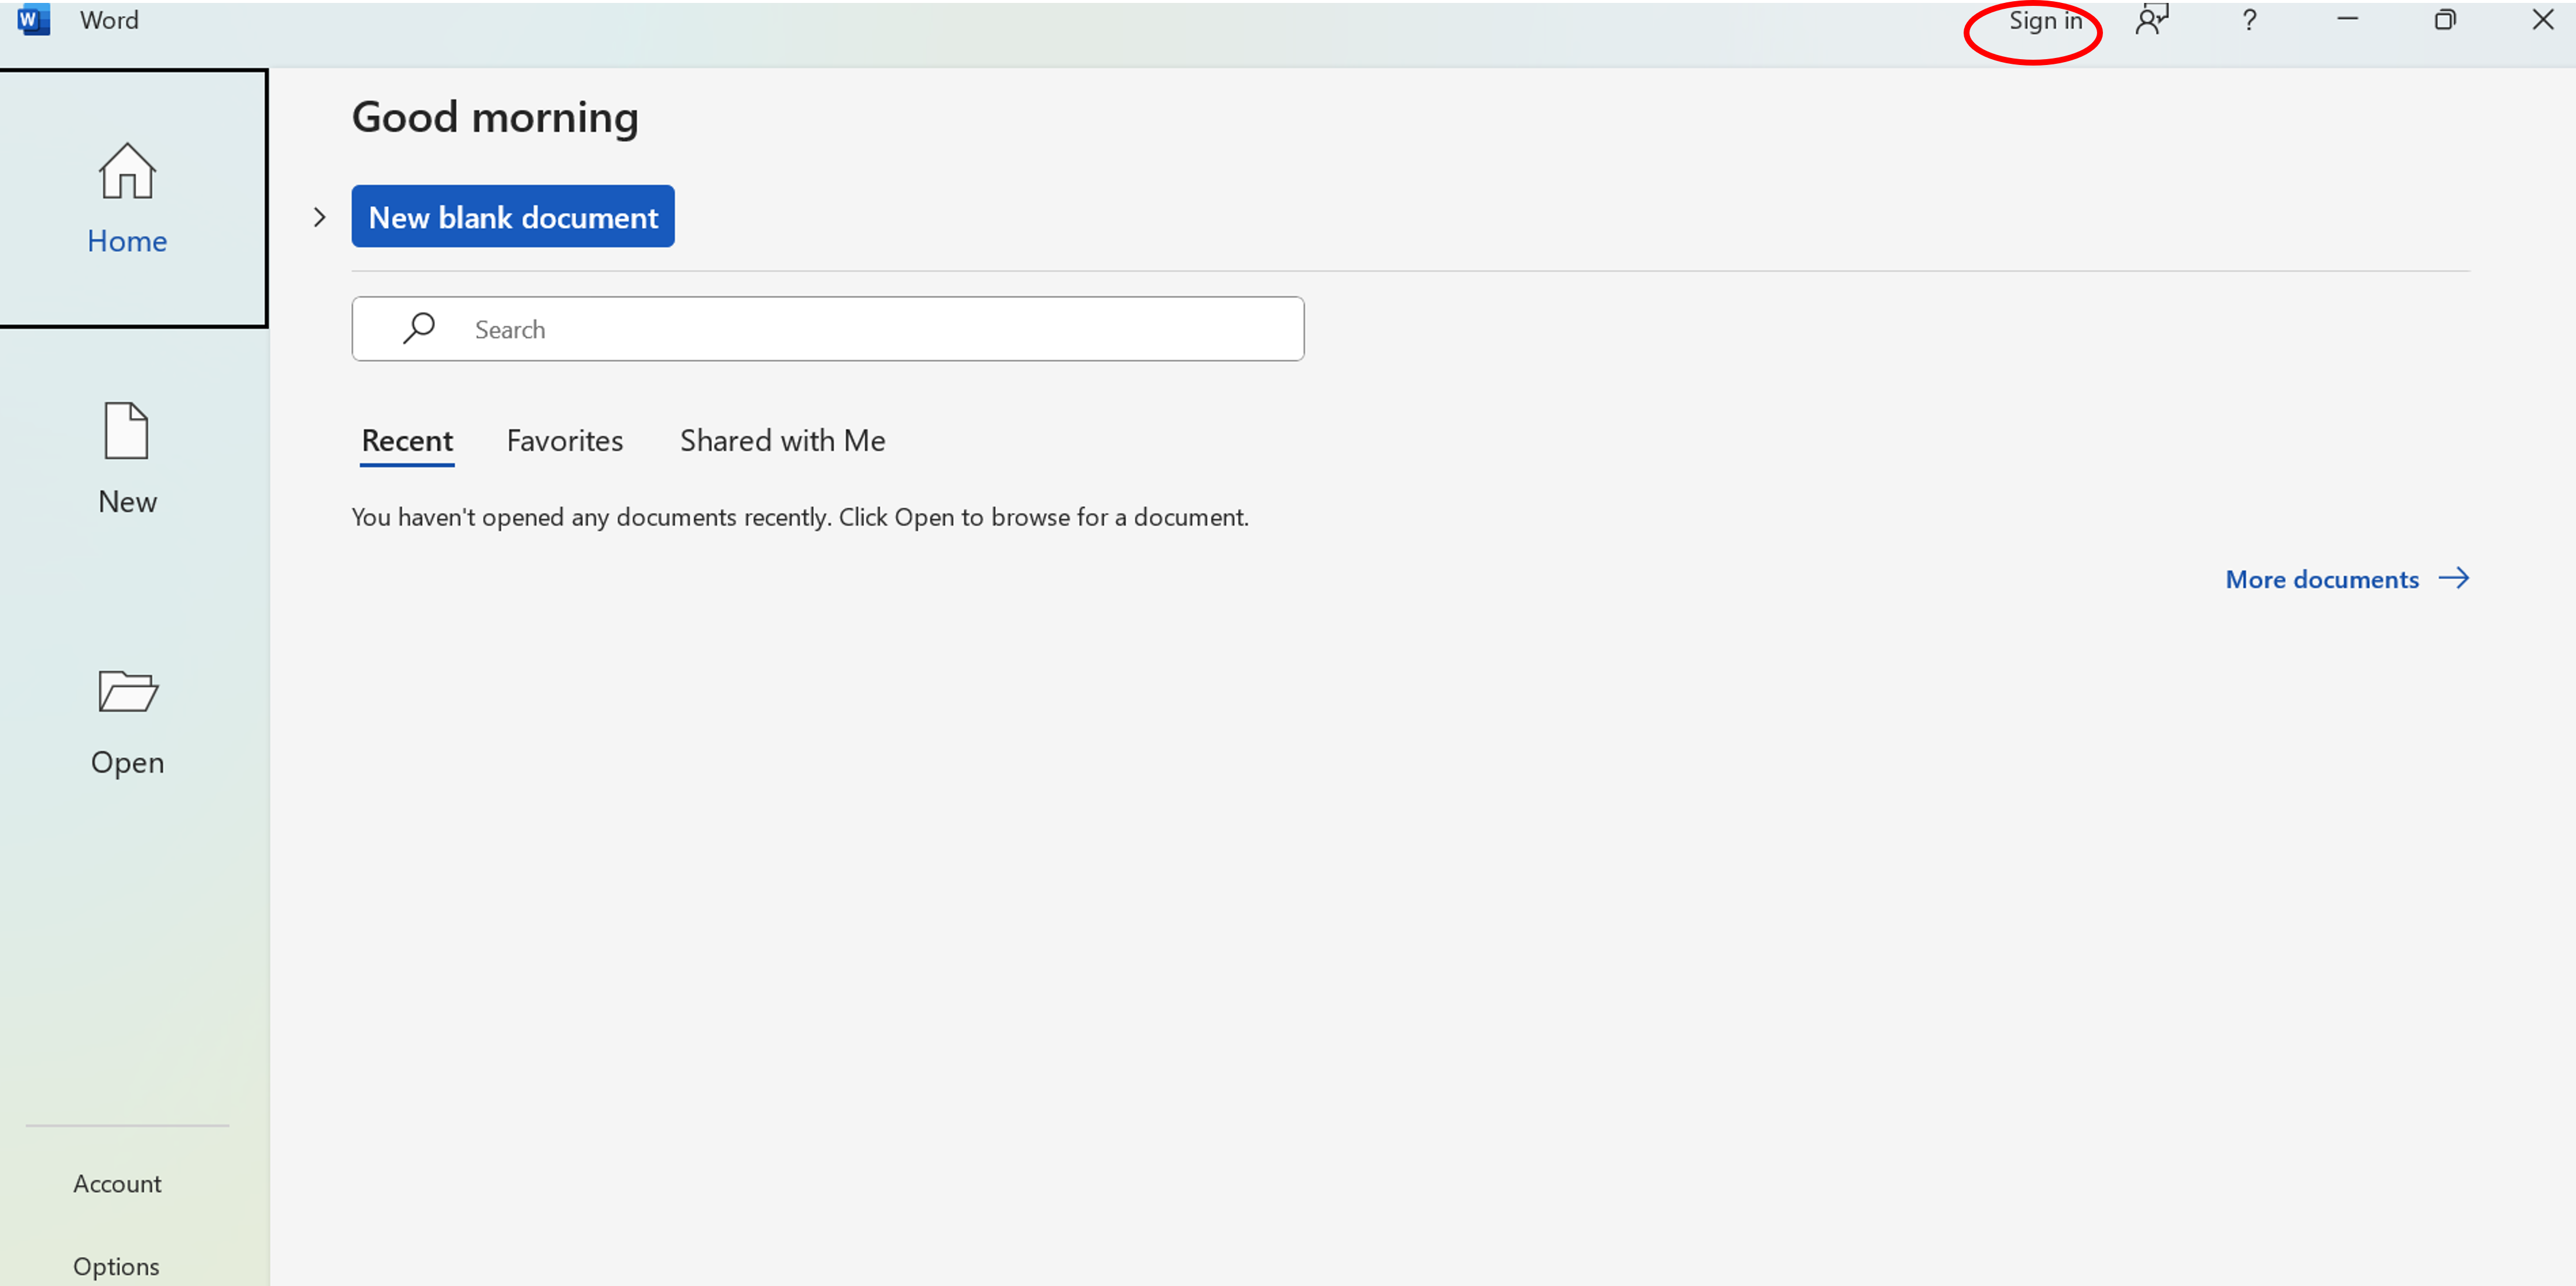
Task: Switch to the Favorites tab
Action: coord(564,441)
